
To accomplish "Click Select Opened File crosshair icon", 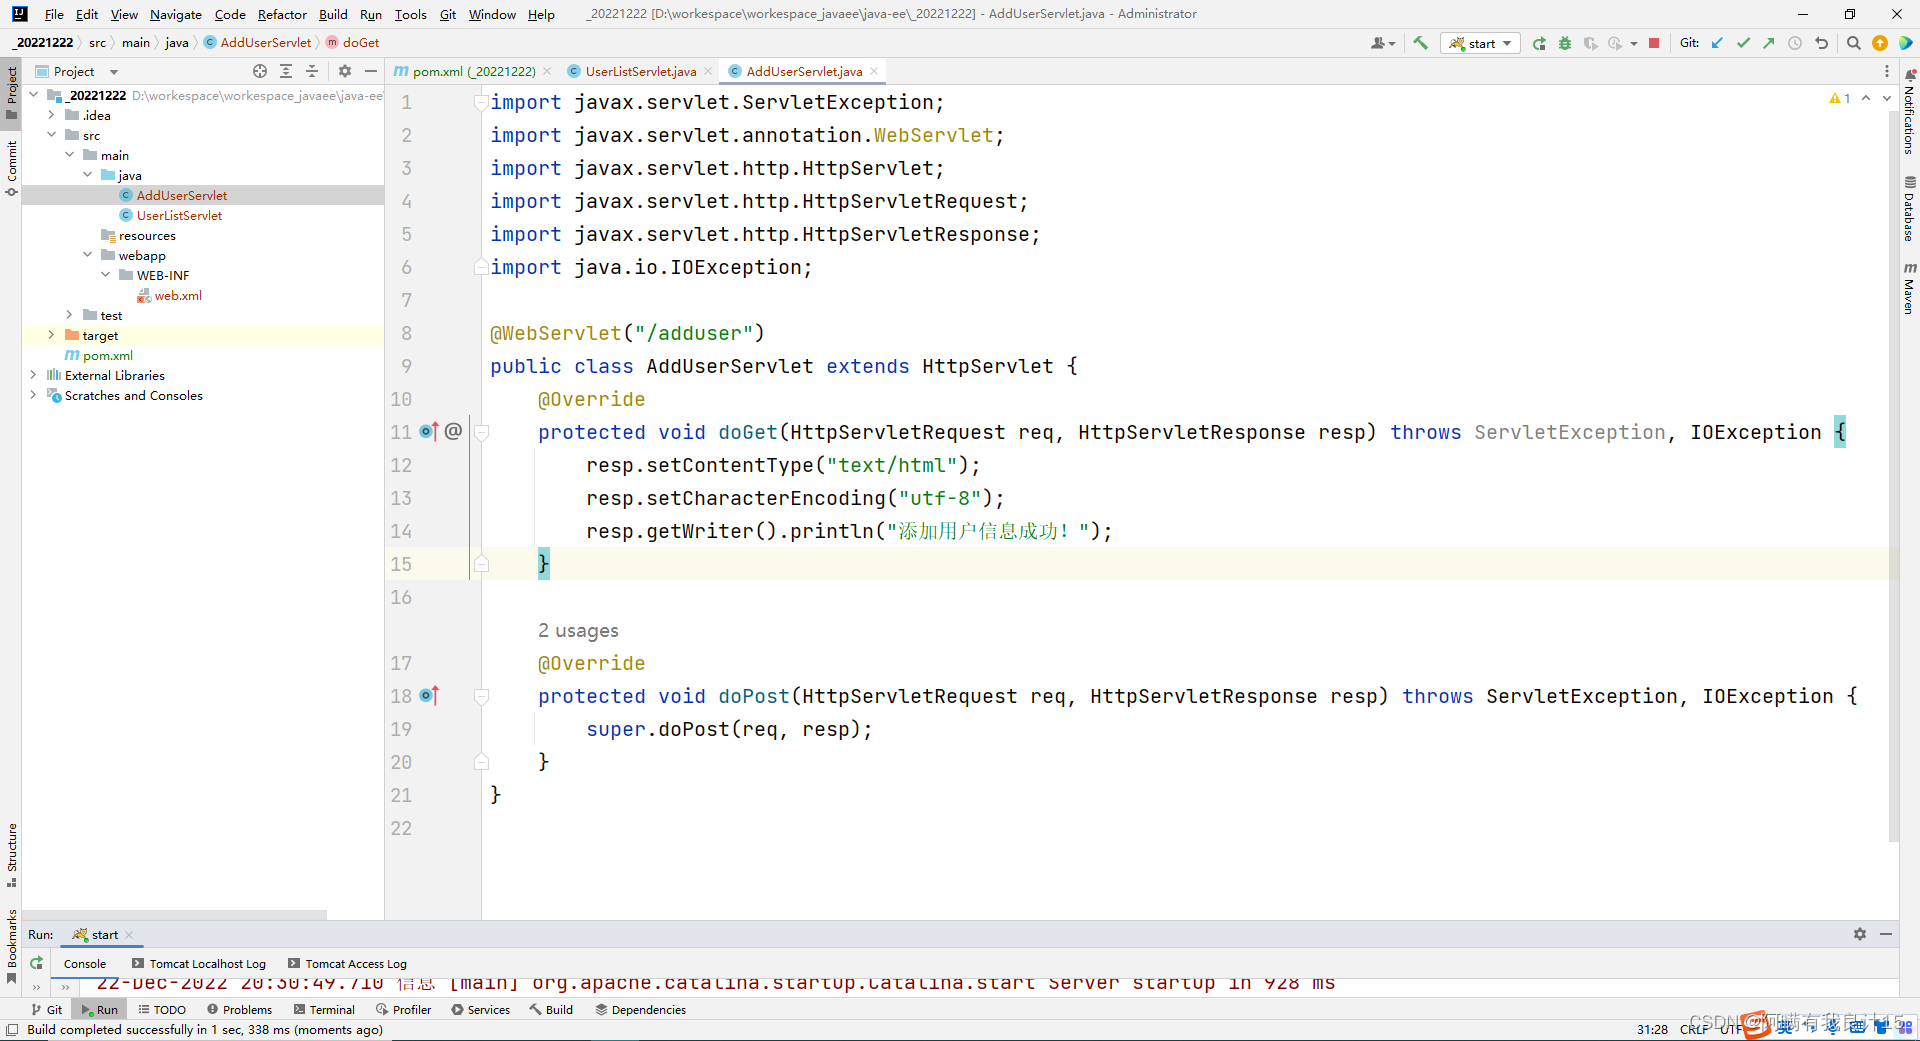I will pos(260,71).
